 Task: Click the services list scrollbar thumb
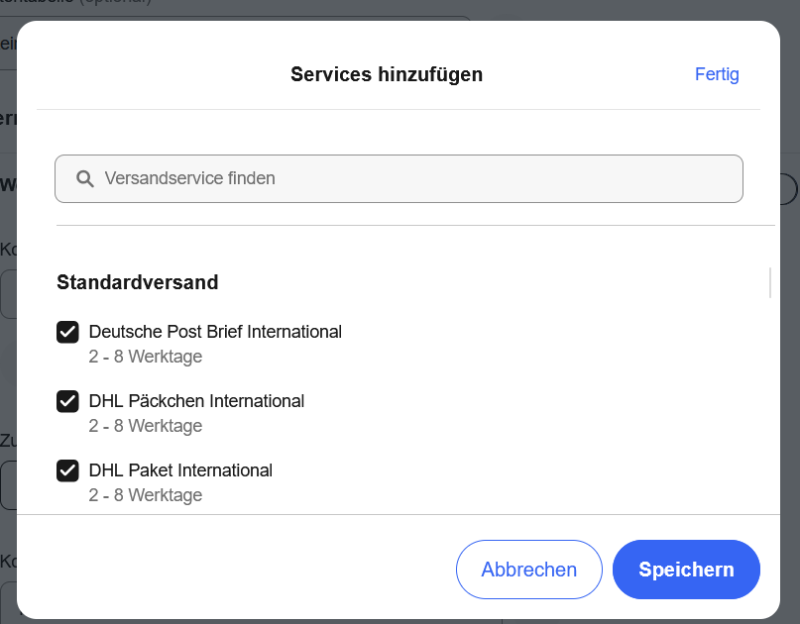[x=769, y=283]
